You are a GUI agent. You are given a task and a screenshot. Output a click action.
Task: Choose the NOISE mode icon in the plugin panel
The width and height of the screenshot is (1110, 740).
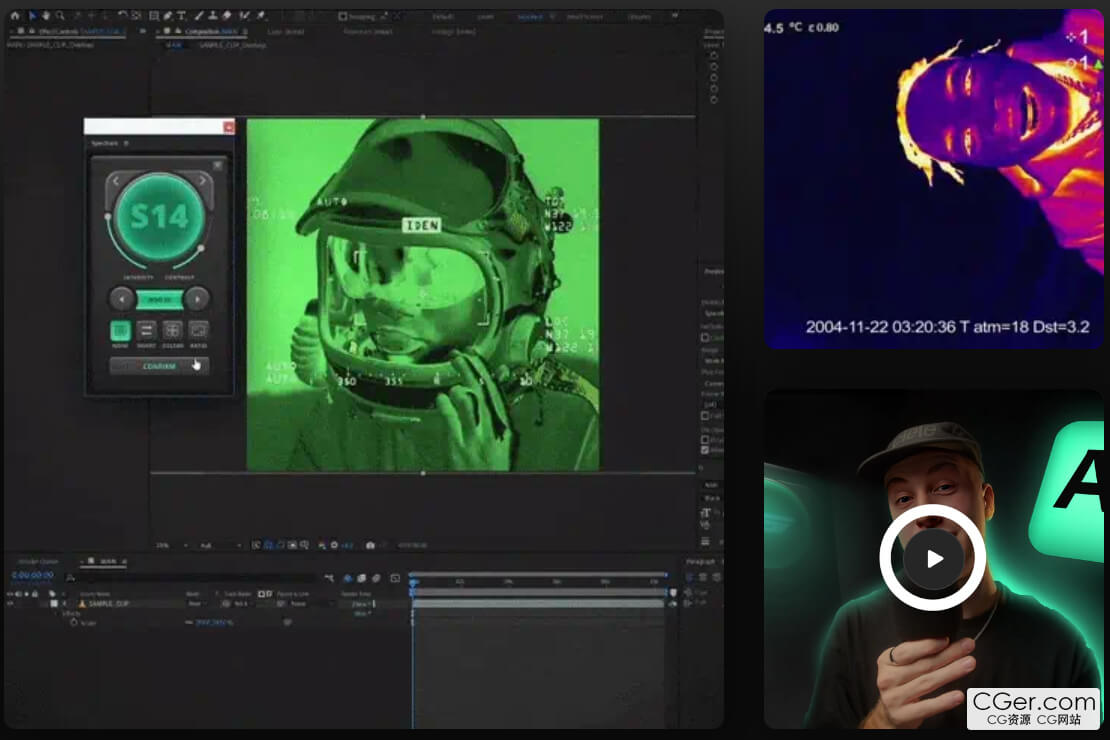(x=120, y=330)
